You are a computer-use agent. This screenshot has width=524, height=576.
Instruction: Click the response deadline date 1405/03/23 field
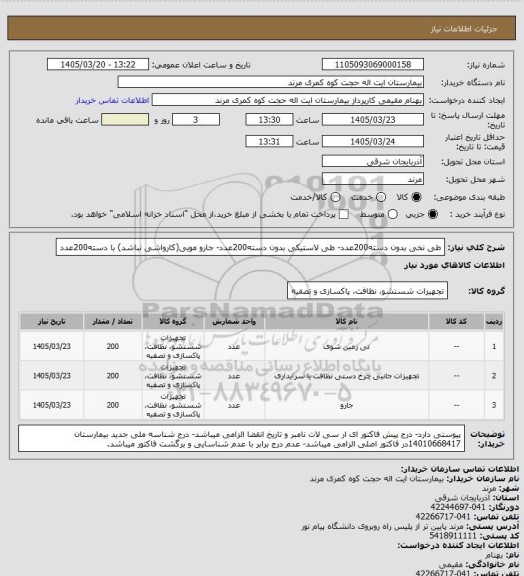pyautogui.click(x=373, y=120)
